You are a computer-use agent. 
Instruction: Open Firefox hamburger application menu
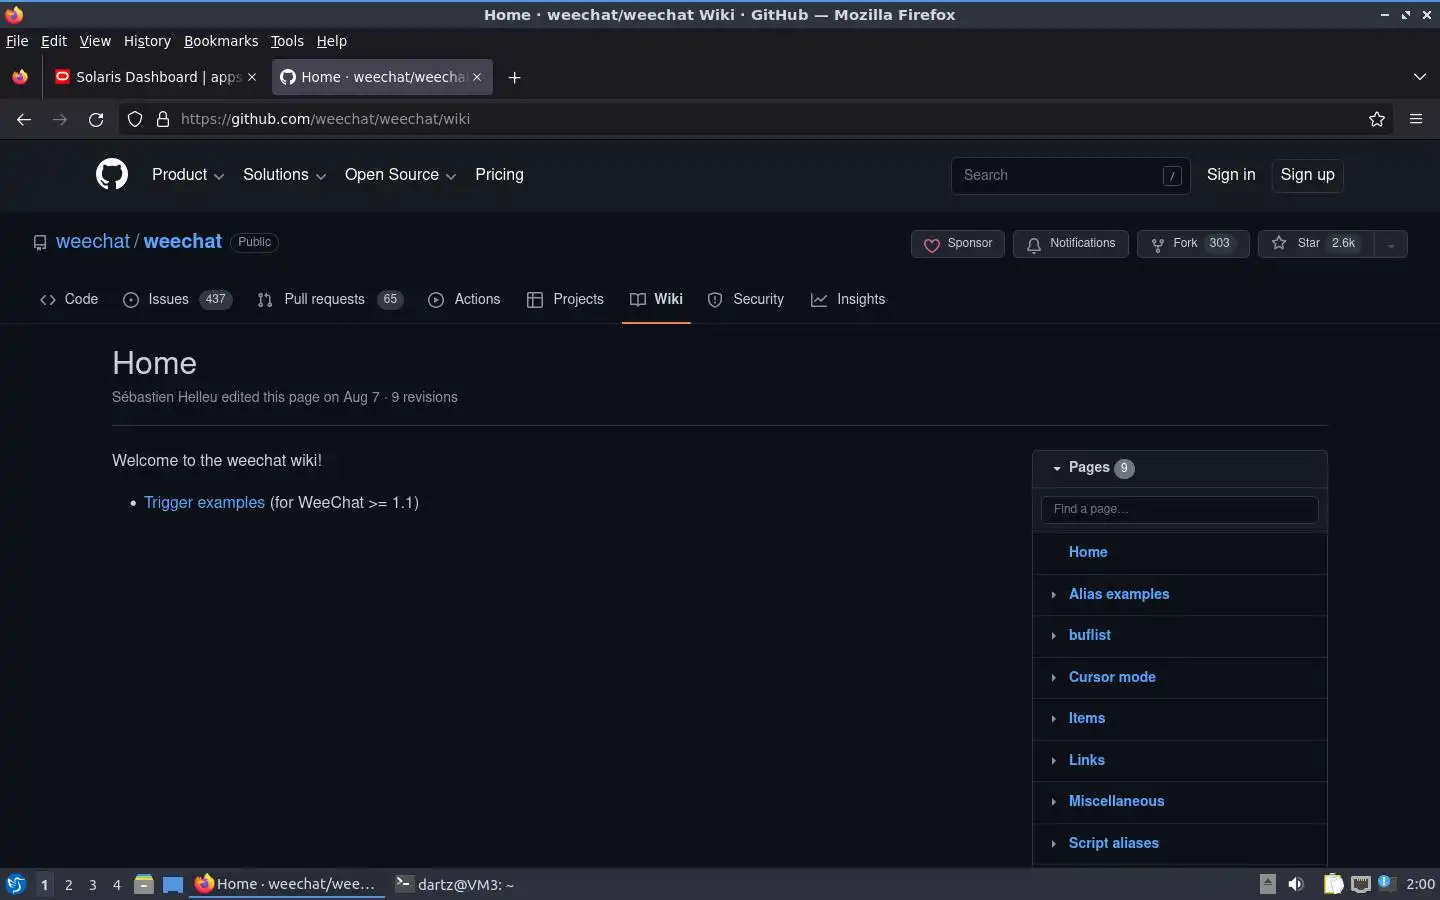pyautogui.click(x=1416, y=119)
